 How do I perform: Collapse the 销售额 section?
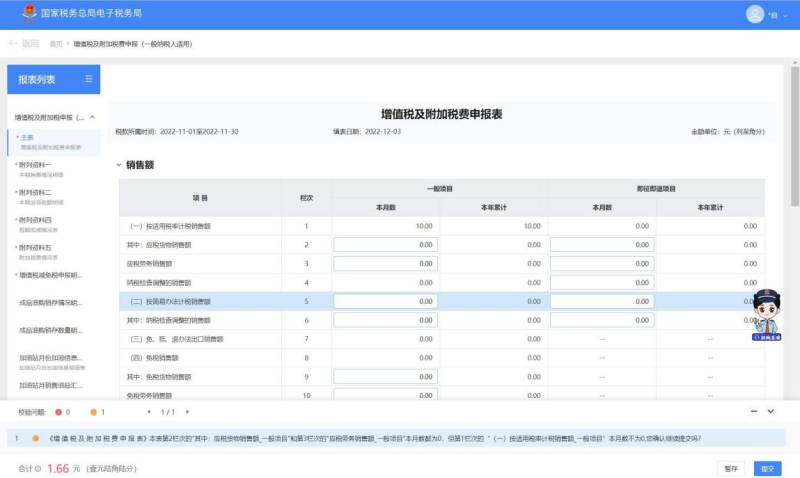pos(119,165)
